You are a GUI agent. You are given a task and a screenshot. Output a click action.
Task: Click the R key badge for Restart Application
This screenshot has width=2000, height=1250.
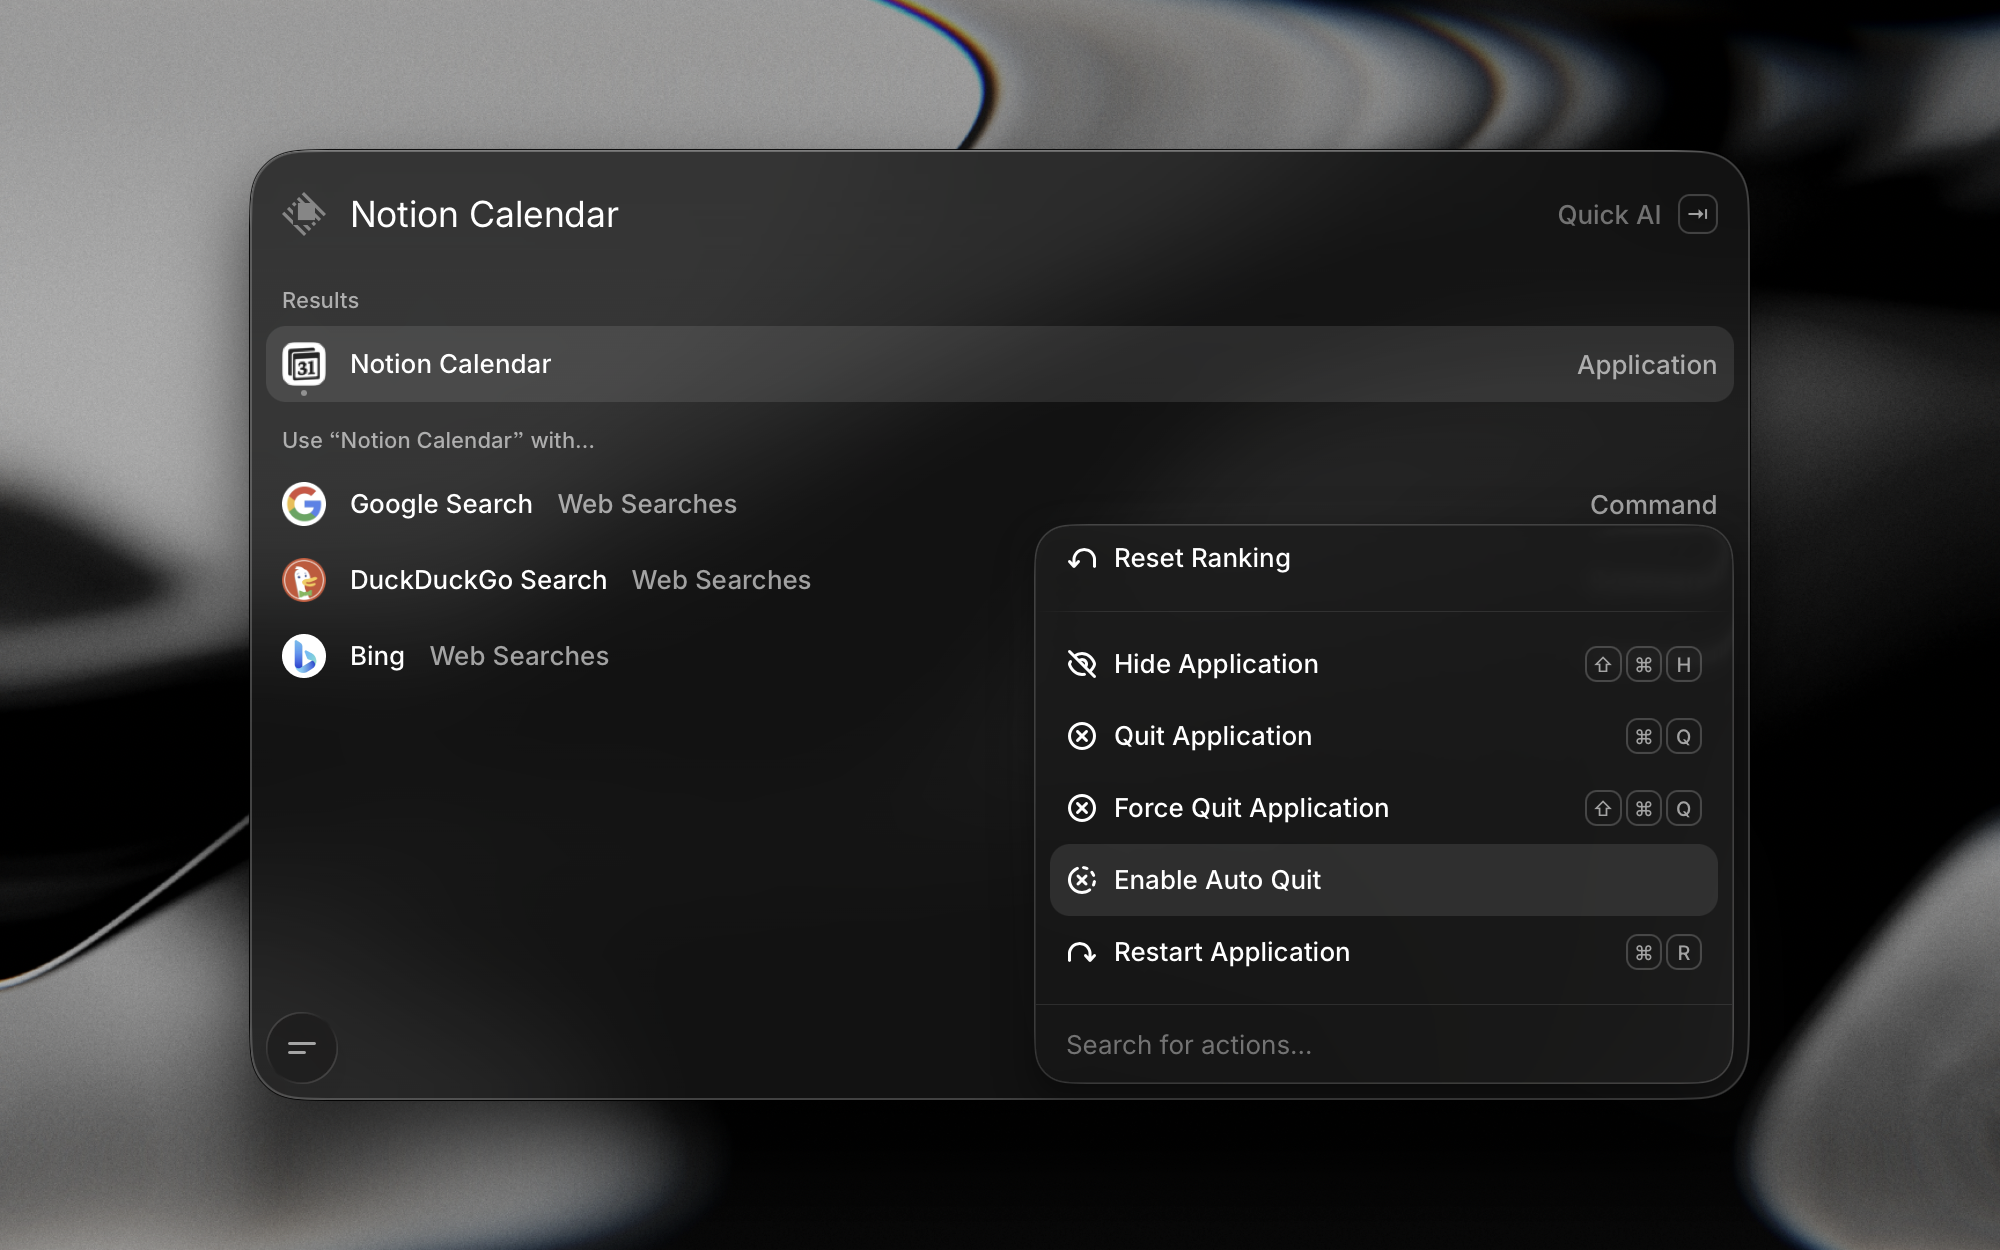[x=1684, y=952]
